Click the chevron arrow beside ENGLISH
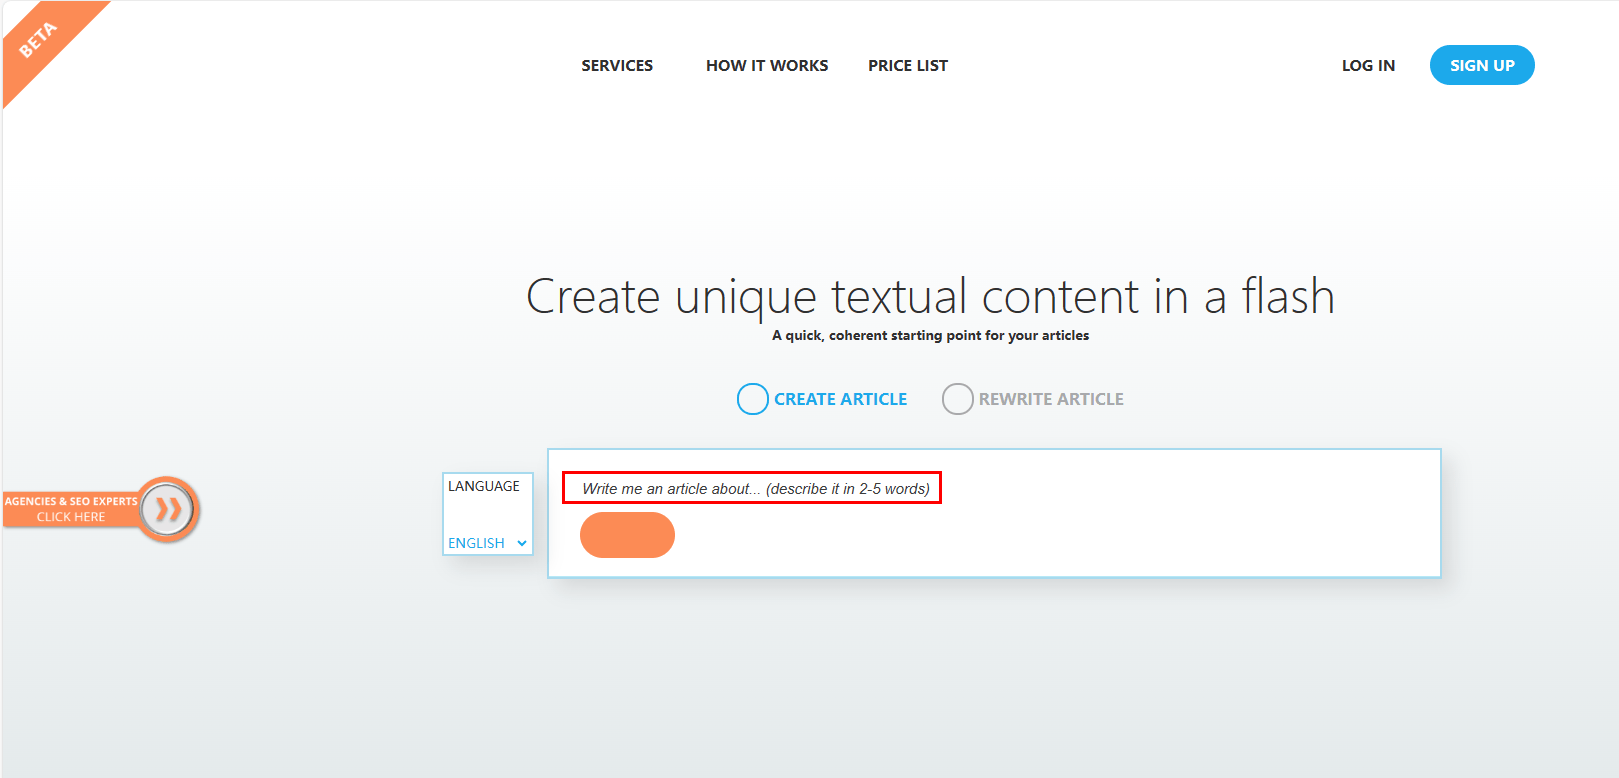The image size is (1619, 778). pos(522,543)
